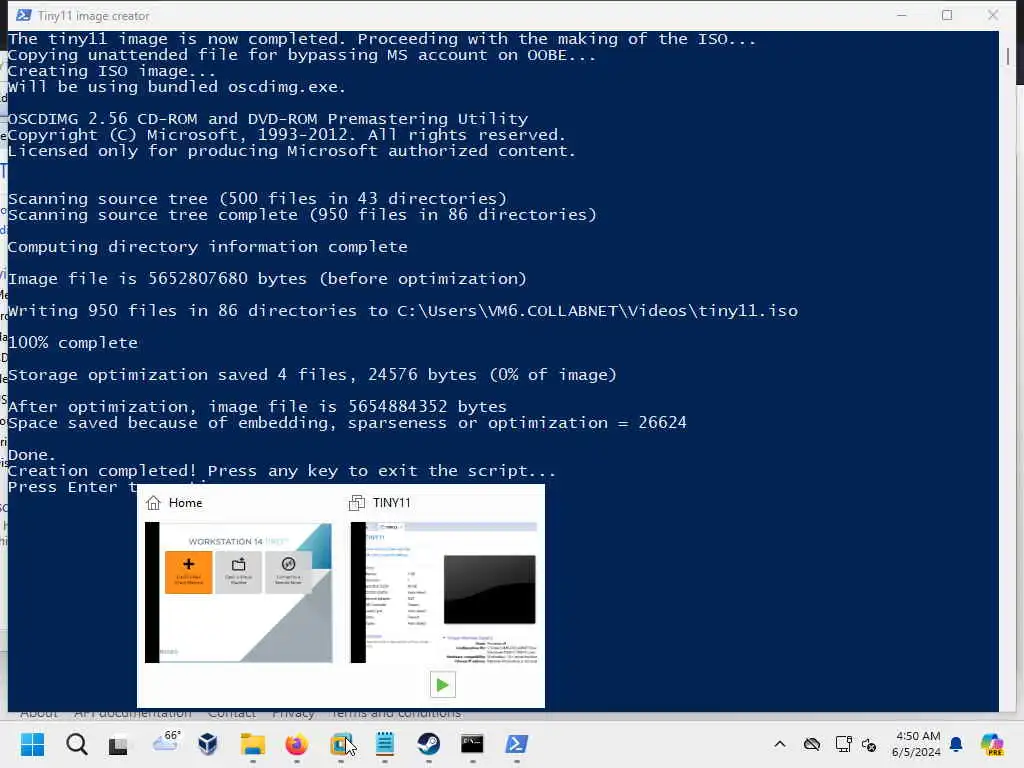This screenshot has height=768, width=1024.
Task: Click the PowerShell taskbar icon
Action: click(517, 744)
